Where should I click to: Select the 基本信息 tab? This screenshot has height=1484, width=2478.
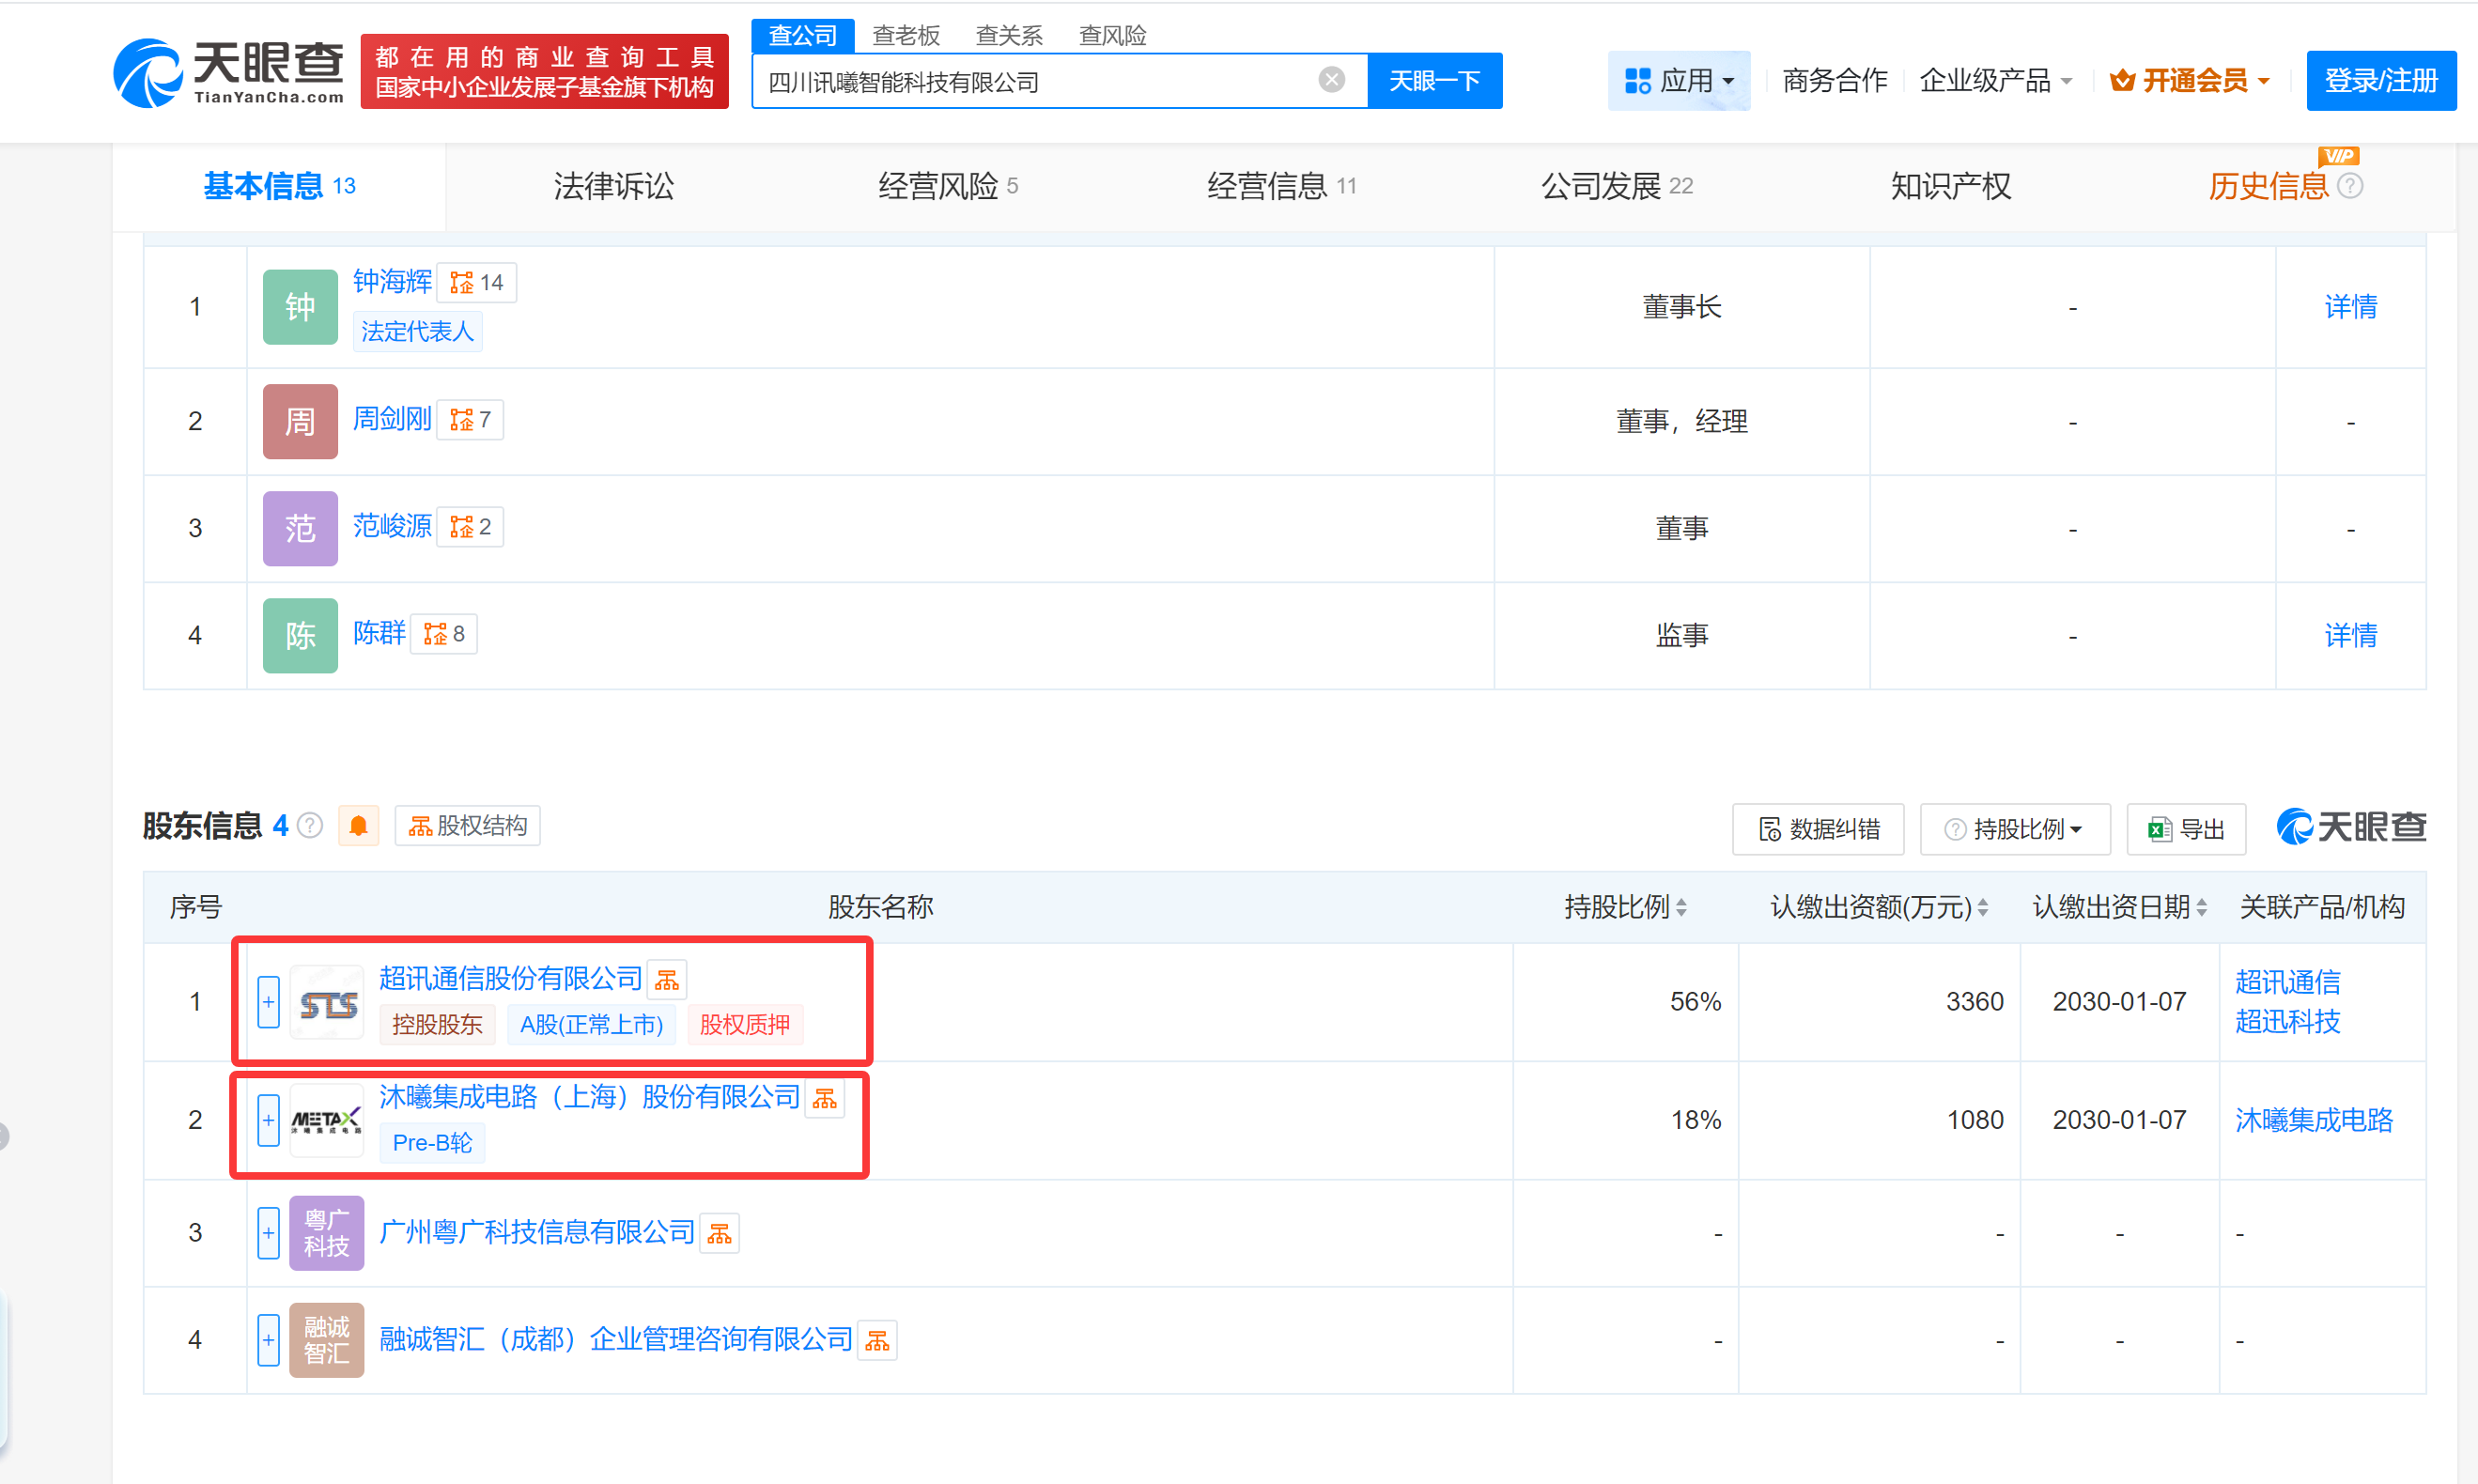(279, 186)
